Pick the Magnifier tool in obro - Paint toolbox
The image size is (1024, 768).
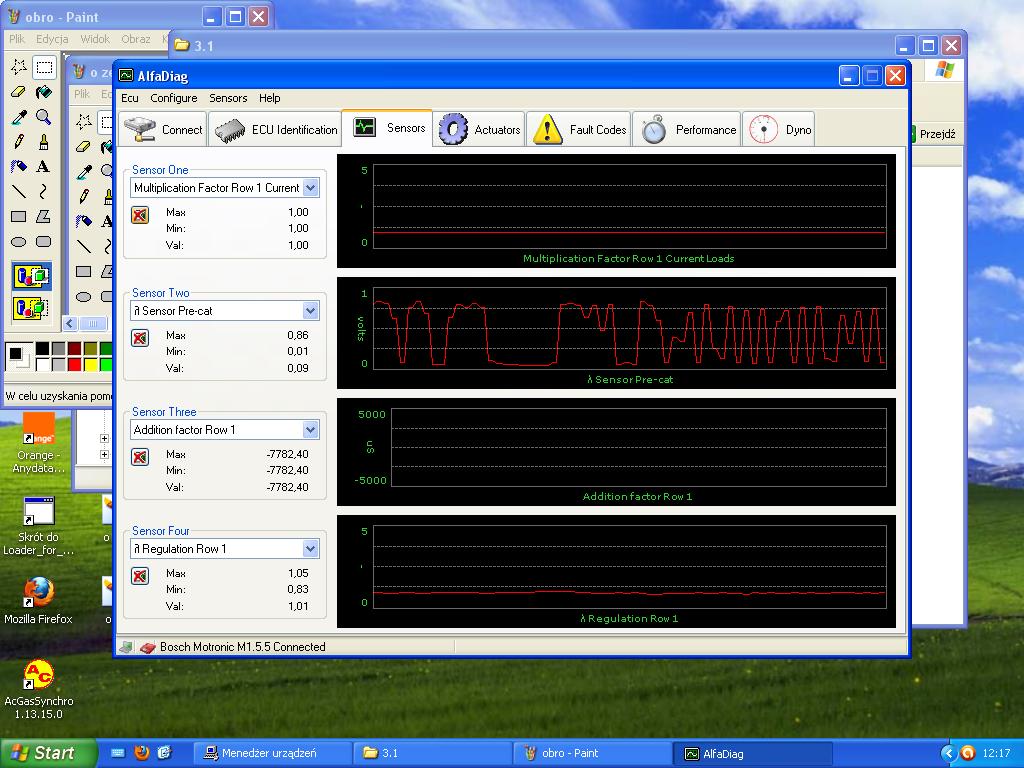(43, 117)
